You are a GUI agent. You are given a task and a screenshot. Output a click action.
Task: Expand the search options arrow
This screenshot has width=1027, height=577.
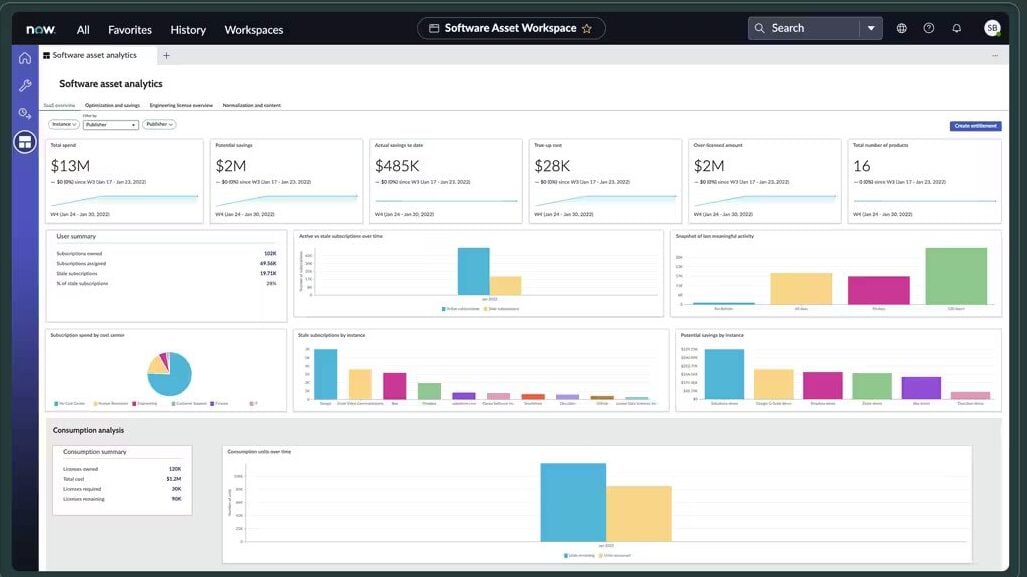tap(871, 27)
